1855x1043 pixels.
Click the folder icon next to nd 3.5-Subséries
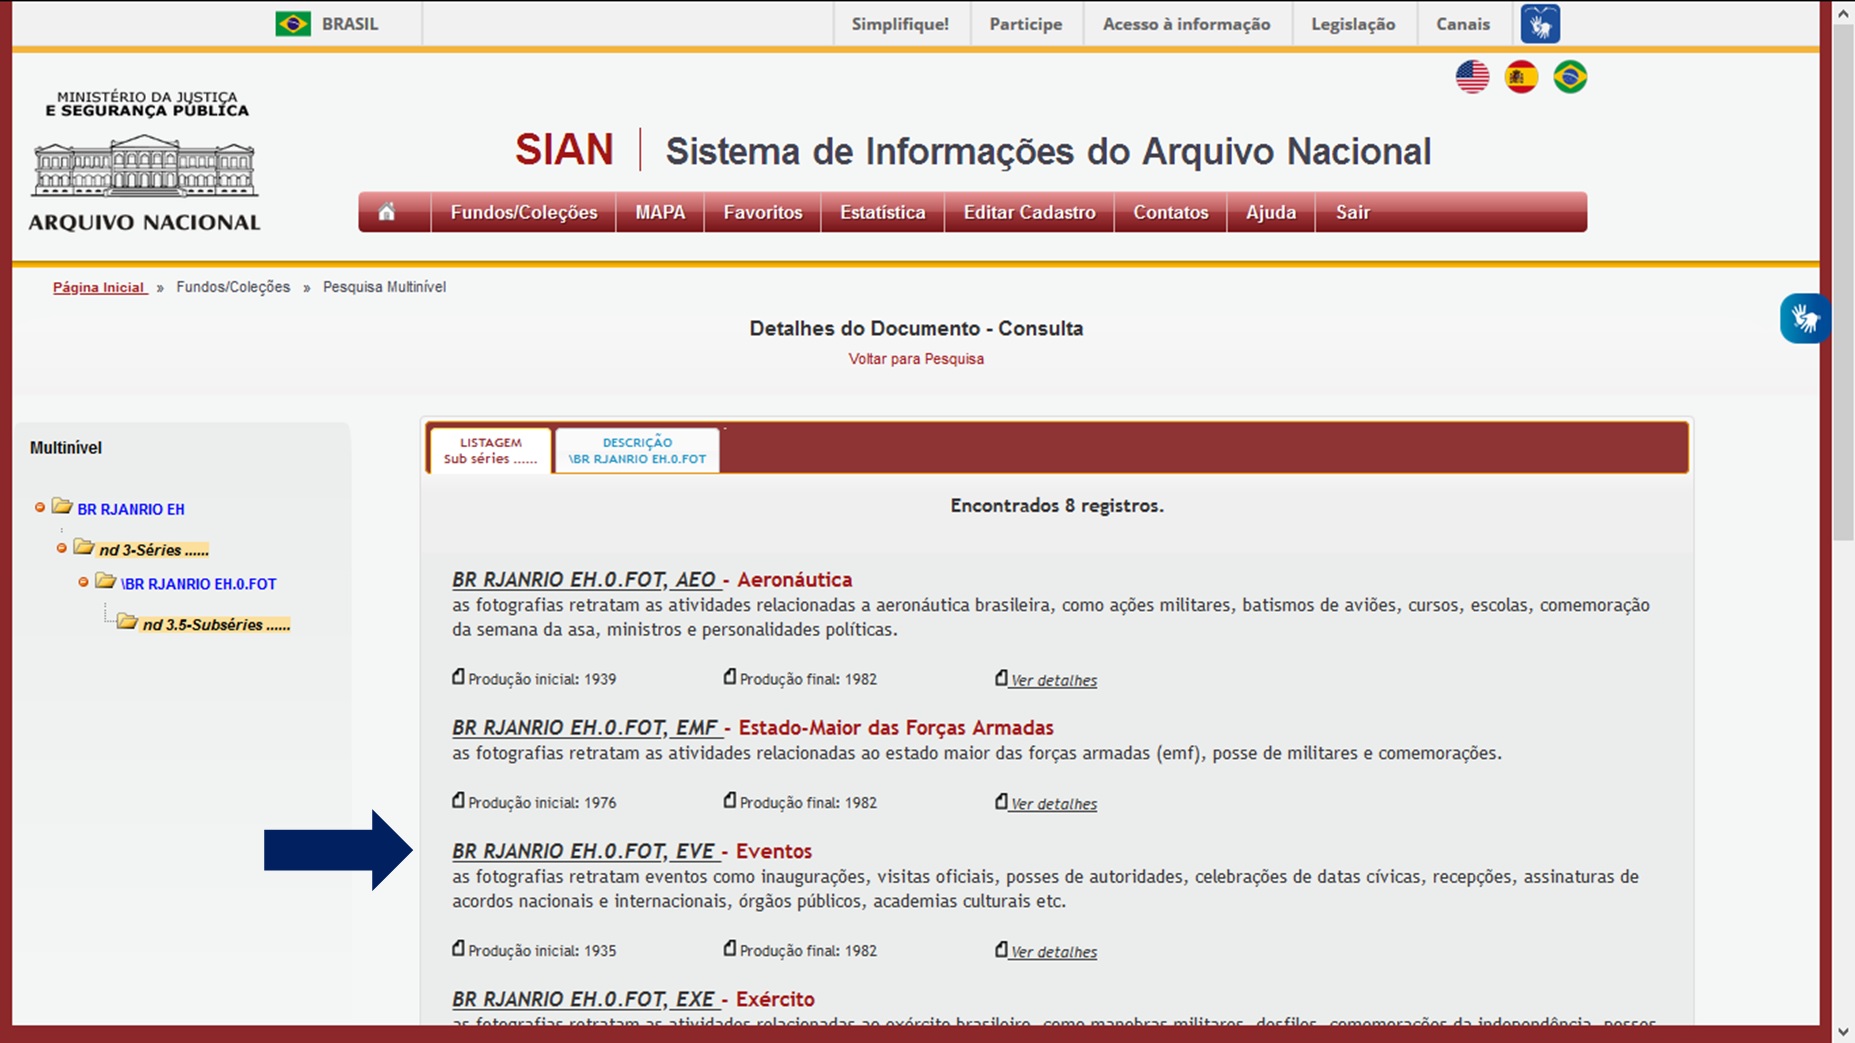tap(124, 622)
